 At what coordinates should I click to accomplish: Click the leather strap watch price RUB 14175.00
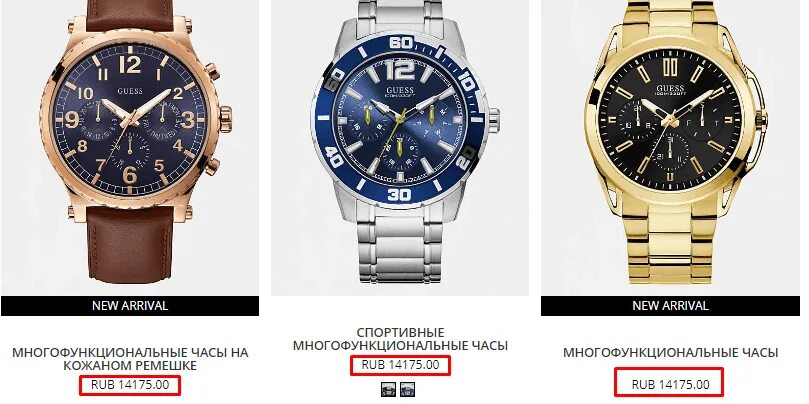[130, 384]
